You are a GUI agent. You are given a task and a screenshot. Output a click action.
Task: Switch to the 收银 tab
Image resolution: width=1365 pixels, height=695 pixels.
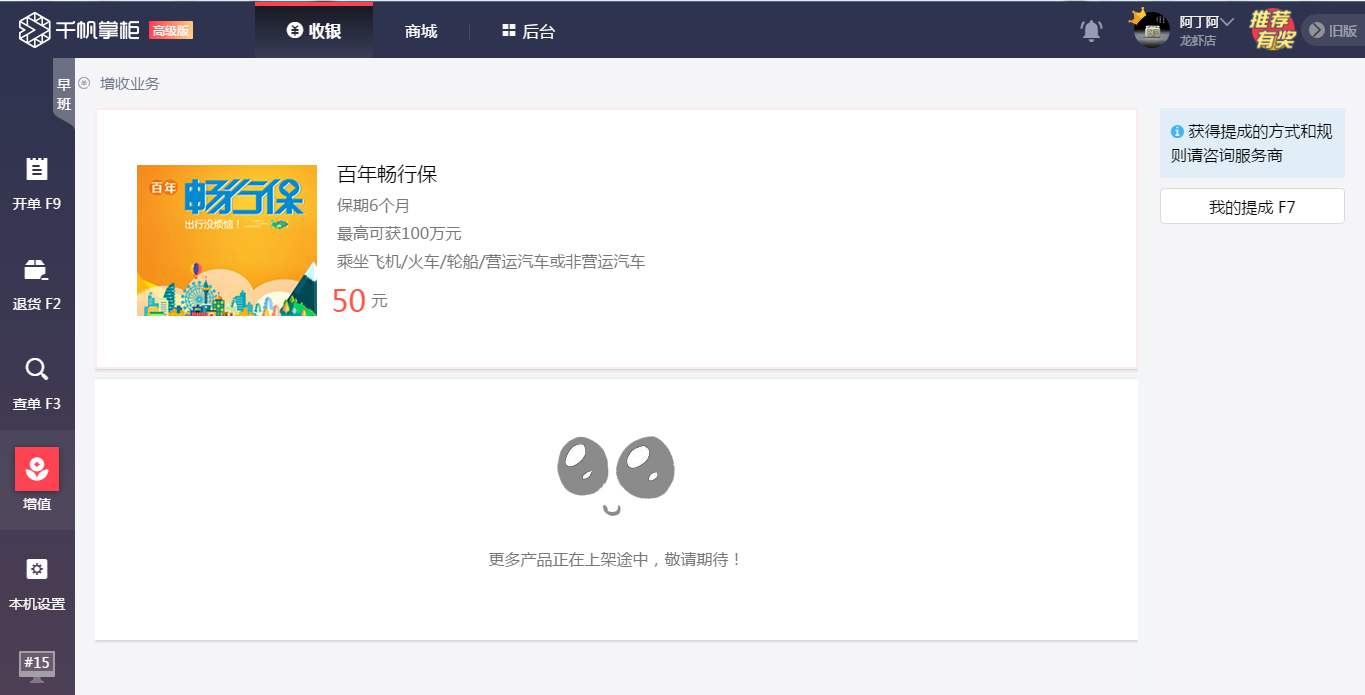[x=313, y=29]
